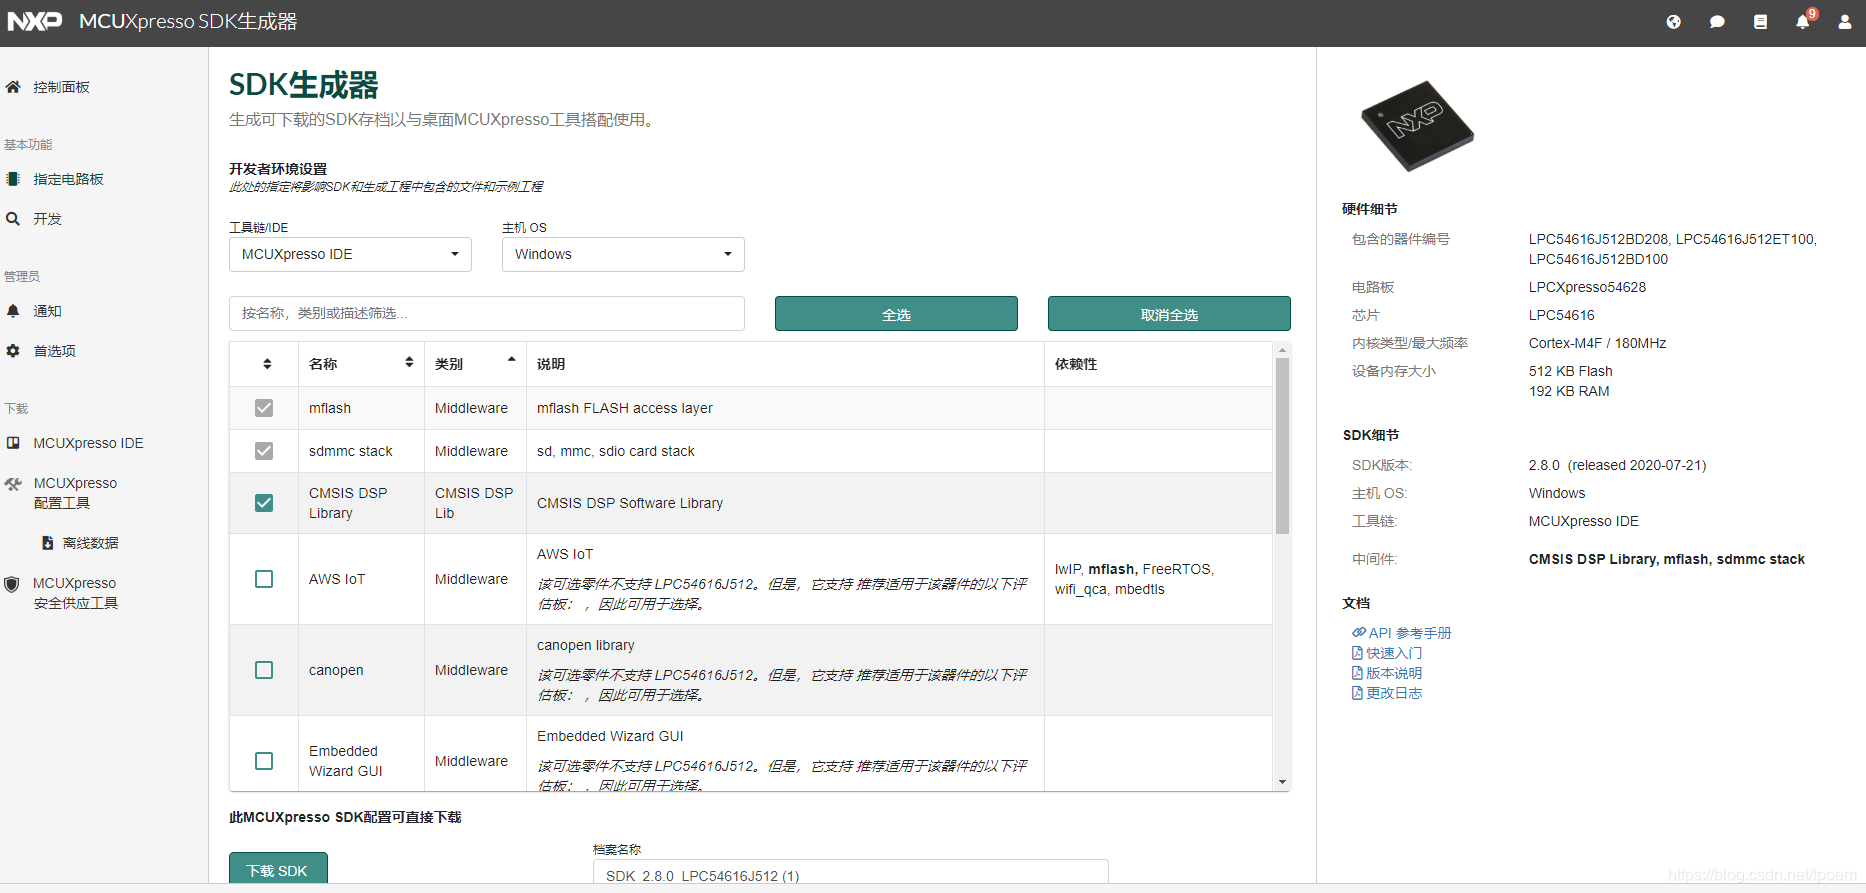Click 'Cortex-M4F / 180MHz' value
The height and width of the screenshot is (893, 1866).
(x=1597, y=343)
